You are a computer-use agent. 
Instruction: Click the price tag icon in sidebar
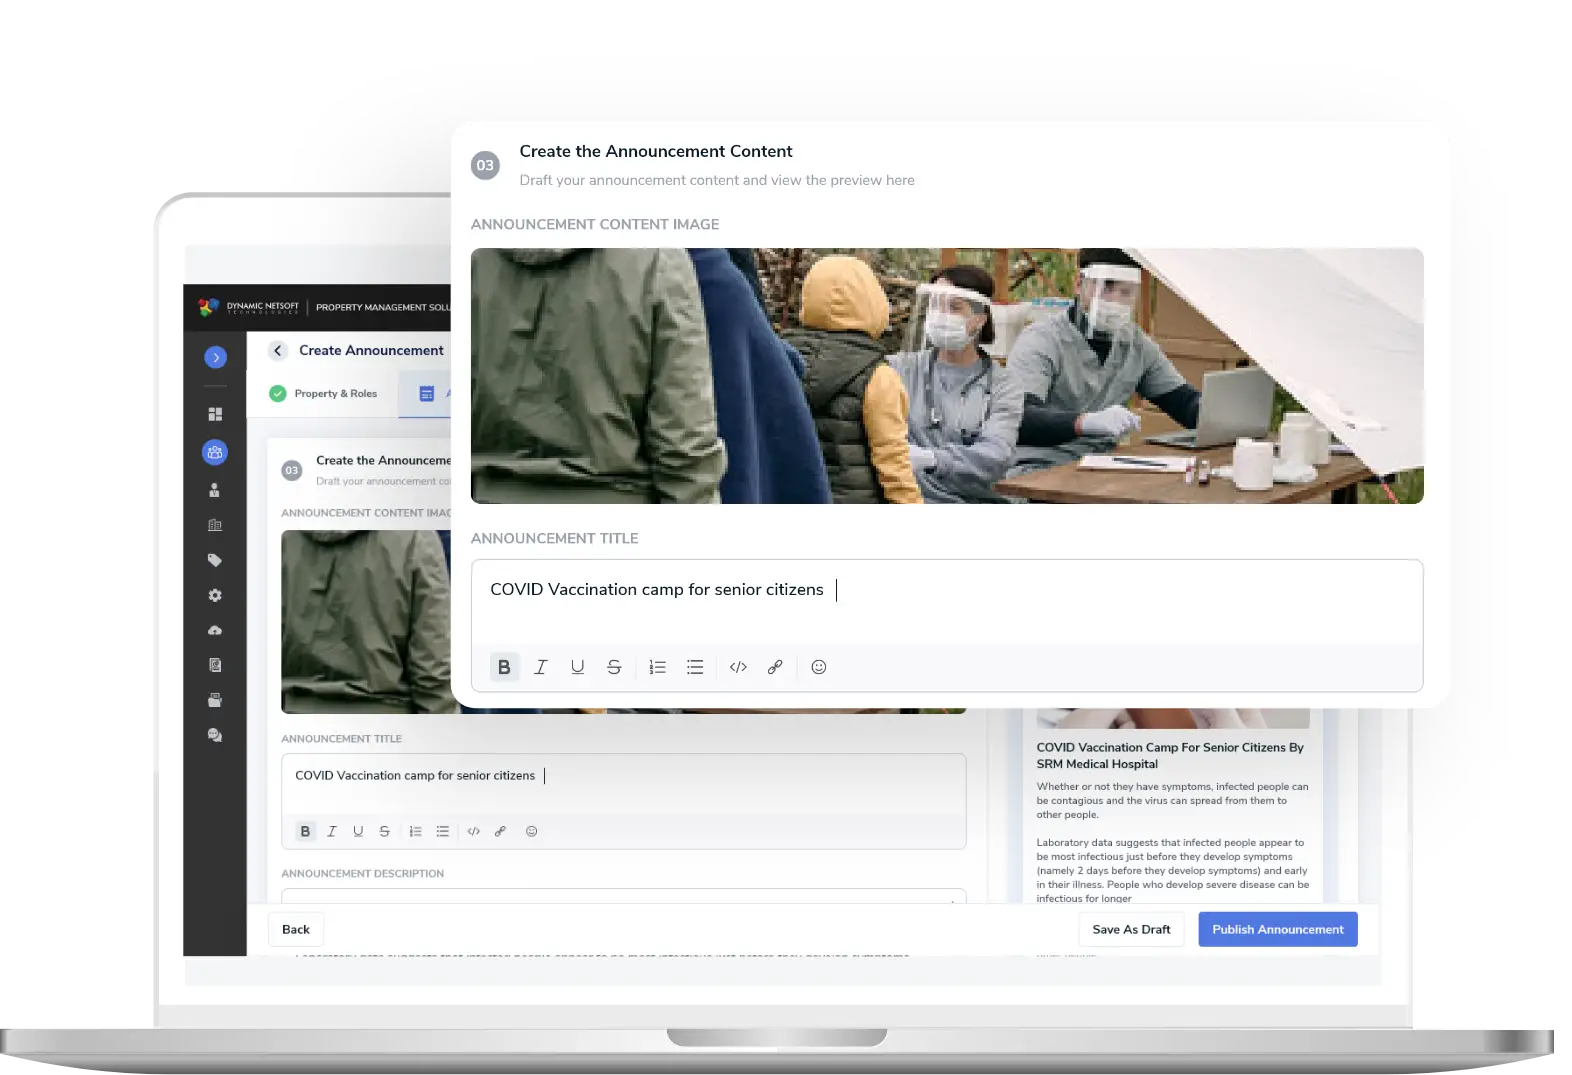coord(215,560)
